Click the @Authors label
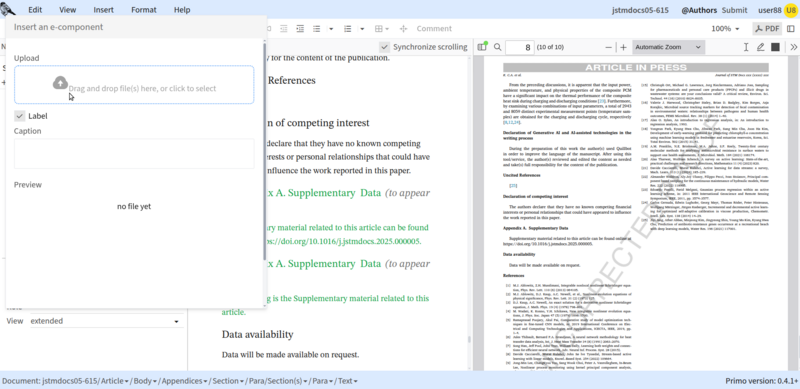Image resolution: width=800 pixels, height=389 pixels. [x=699, y=10]
